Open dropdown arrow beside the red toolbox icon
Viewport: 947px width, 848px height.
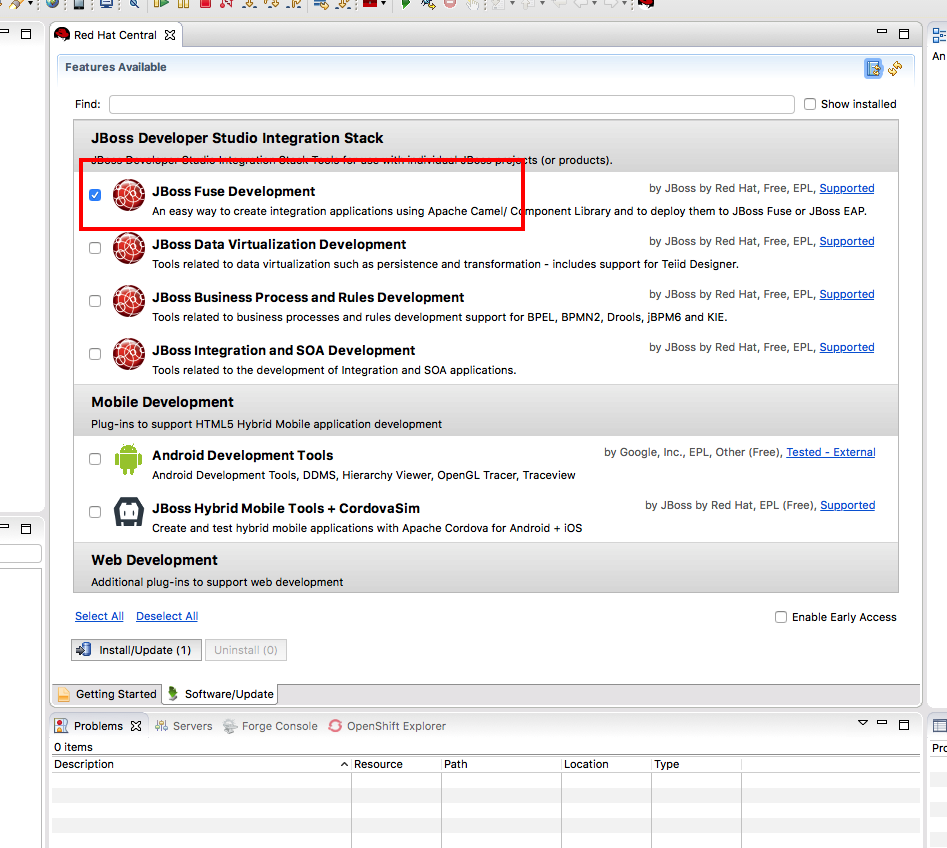pyautogui.click(x=384, y=4)
